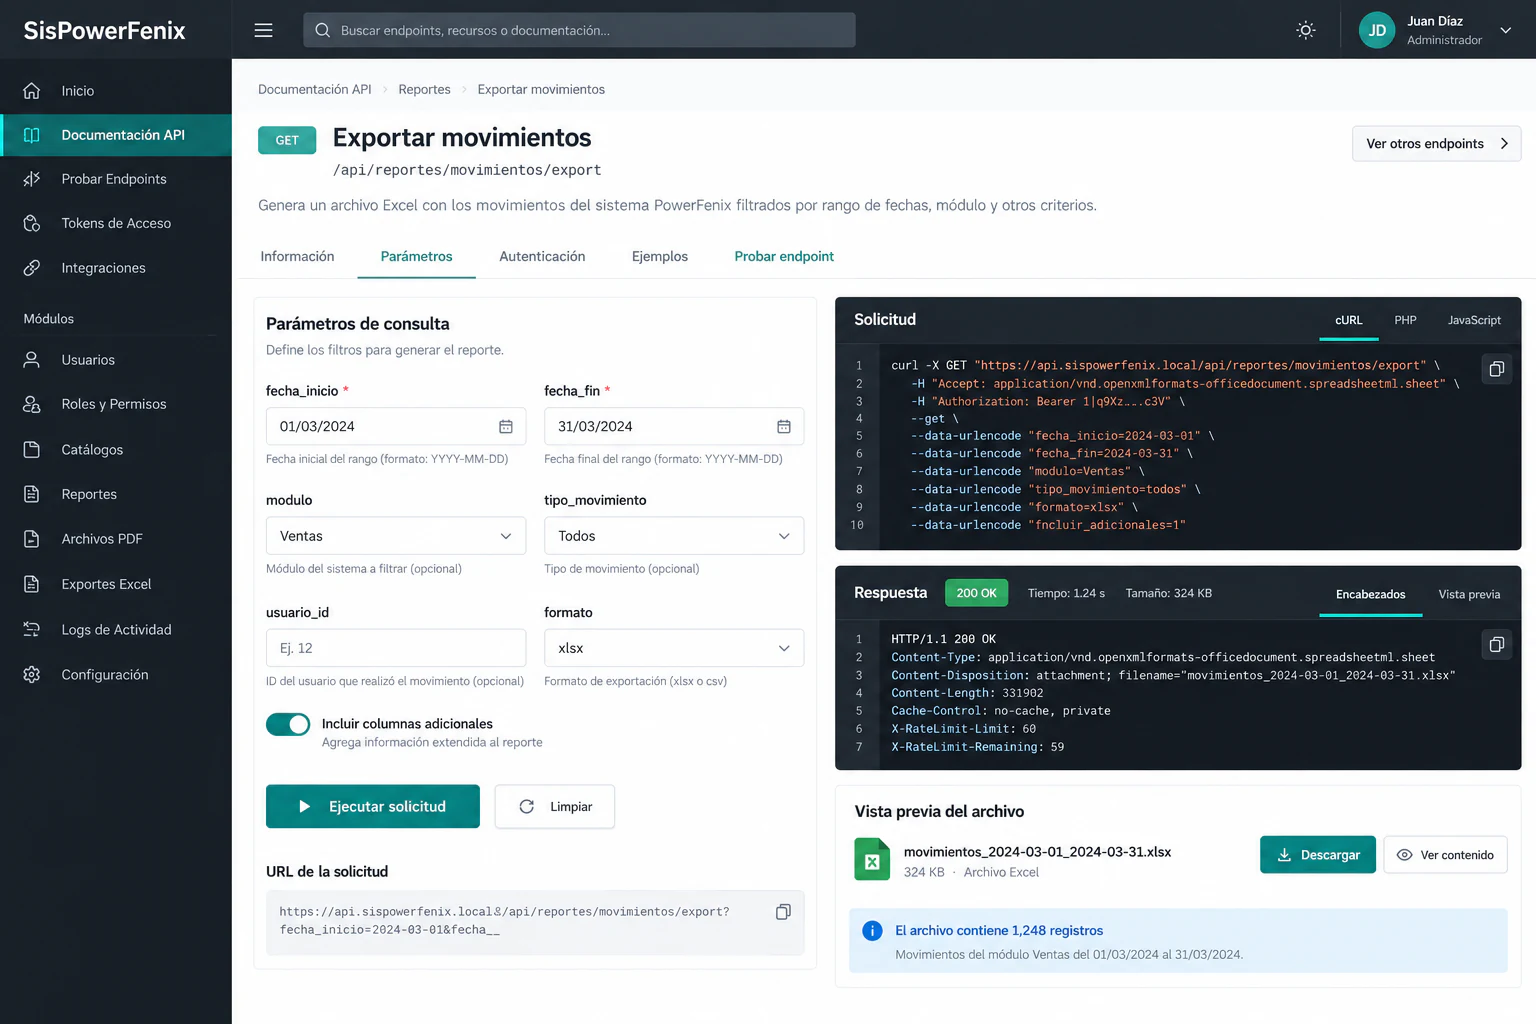This screenshot has height=1024, width=1536.
Task: Open the tipo_movimiento dropdown showing Todos
Action: point(674,536)
